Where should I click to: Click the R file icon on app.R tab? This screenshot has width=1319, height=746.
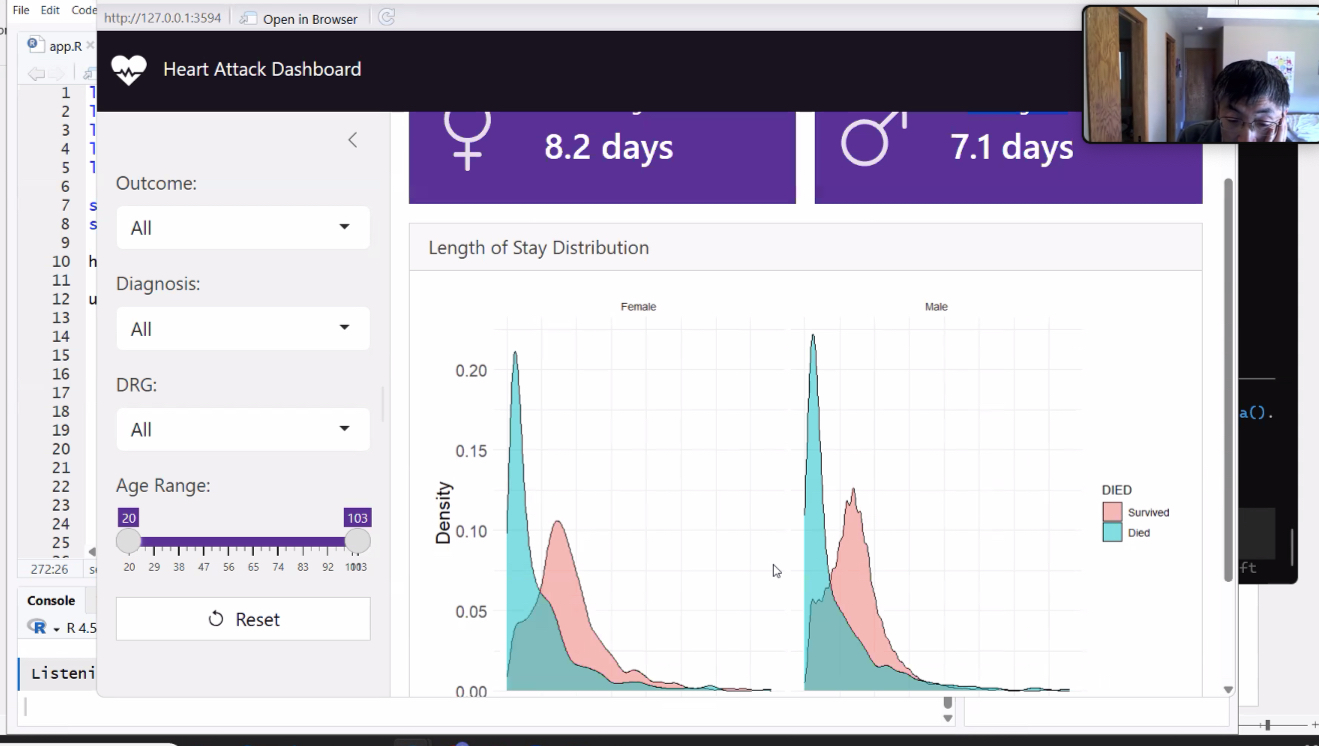(35, 45)
